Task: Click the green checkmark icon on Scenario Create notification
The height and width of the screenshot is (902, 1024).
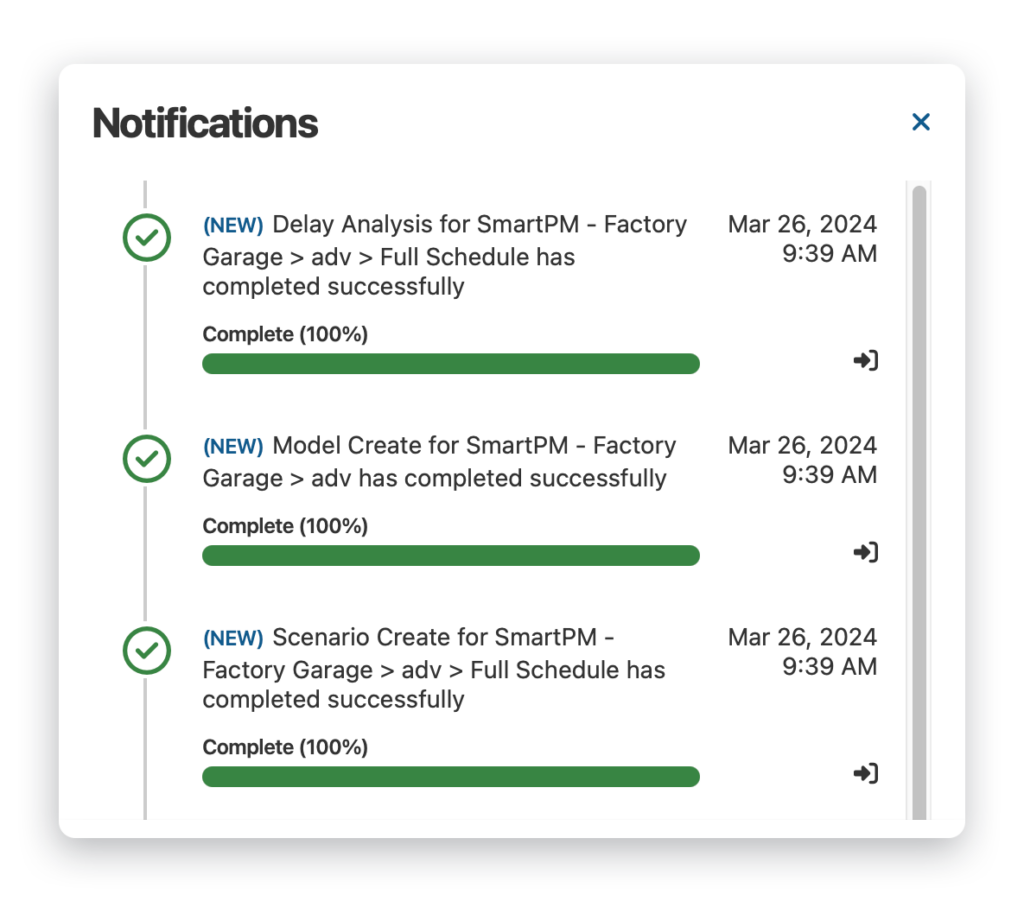Action: (x=146, y=651)
